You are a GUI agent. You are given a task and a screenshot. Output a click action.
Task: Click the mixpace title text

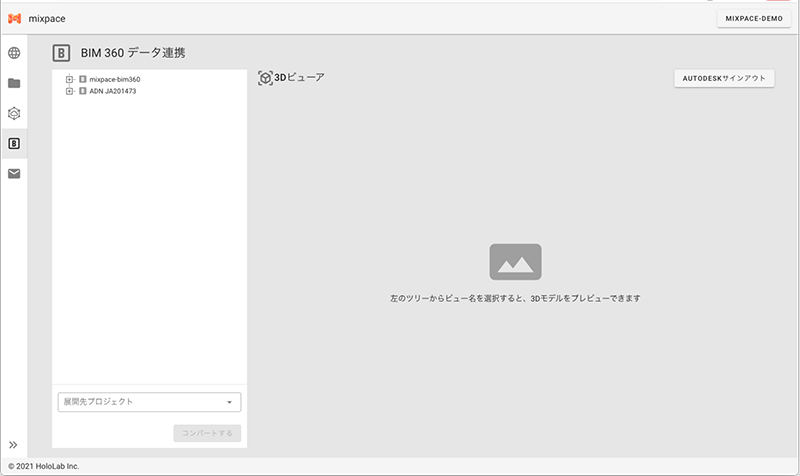(47, 18)
